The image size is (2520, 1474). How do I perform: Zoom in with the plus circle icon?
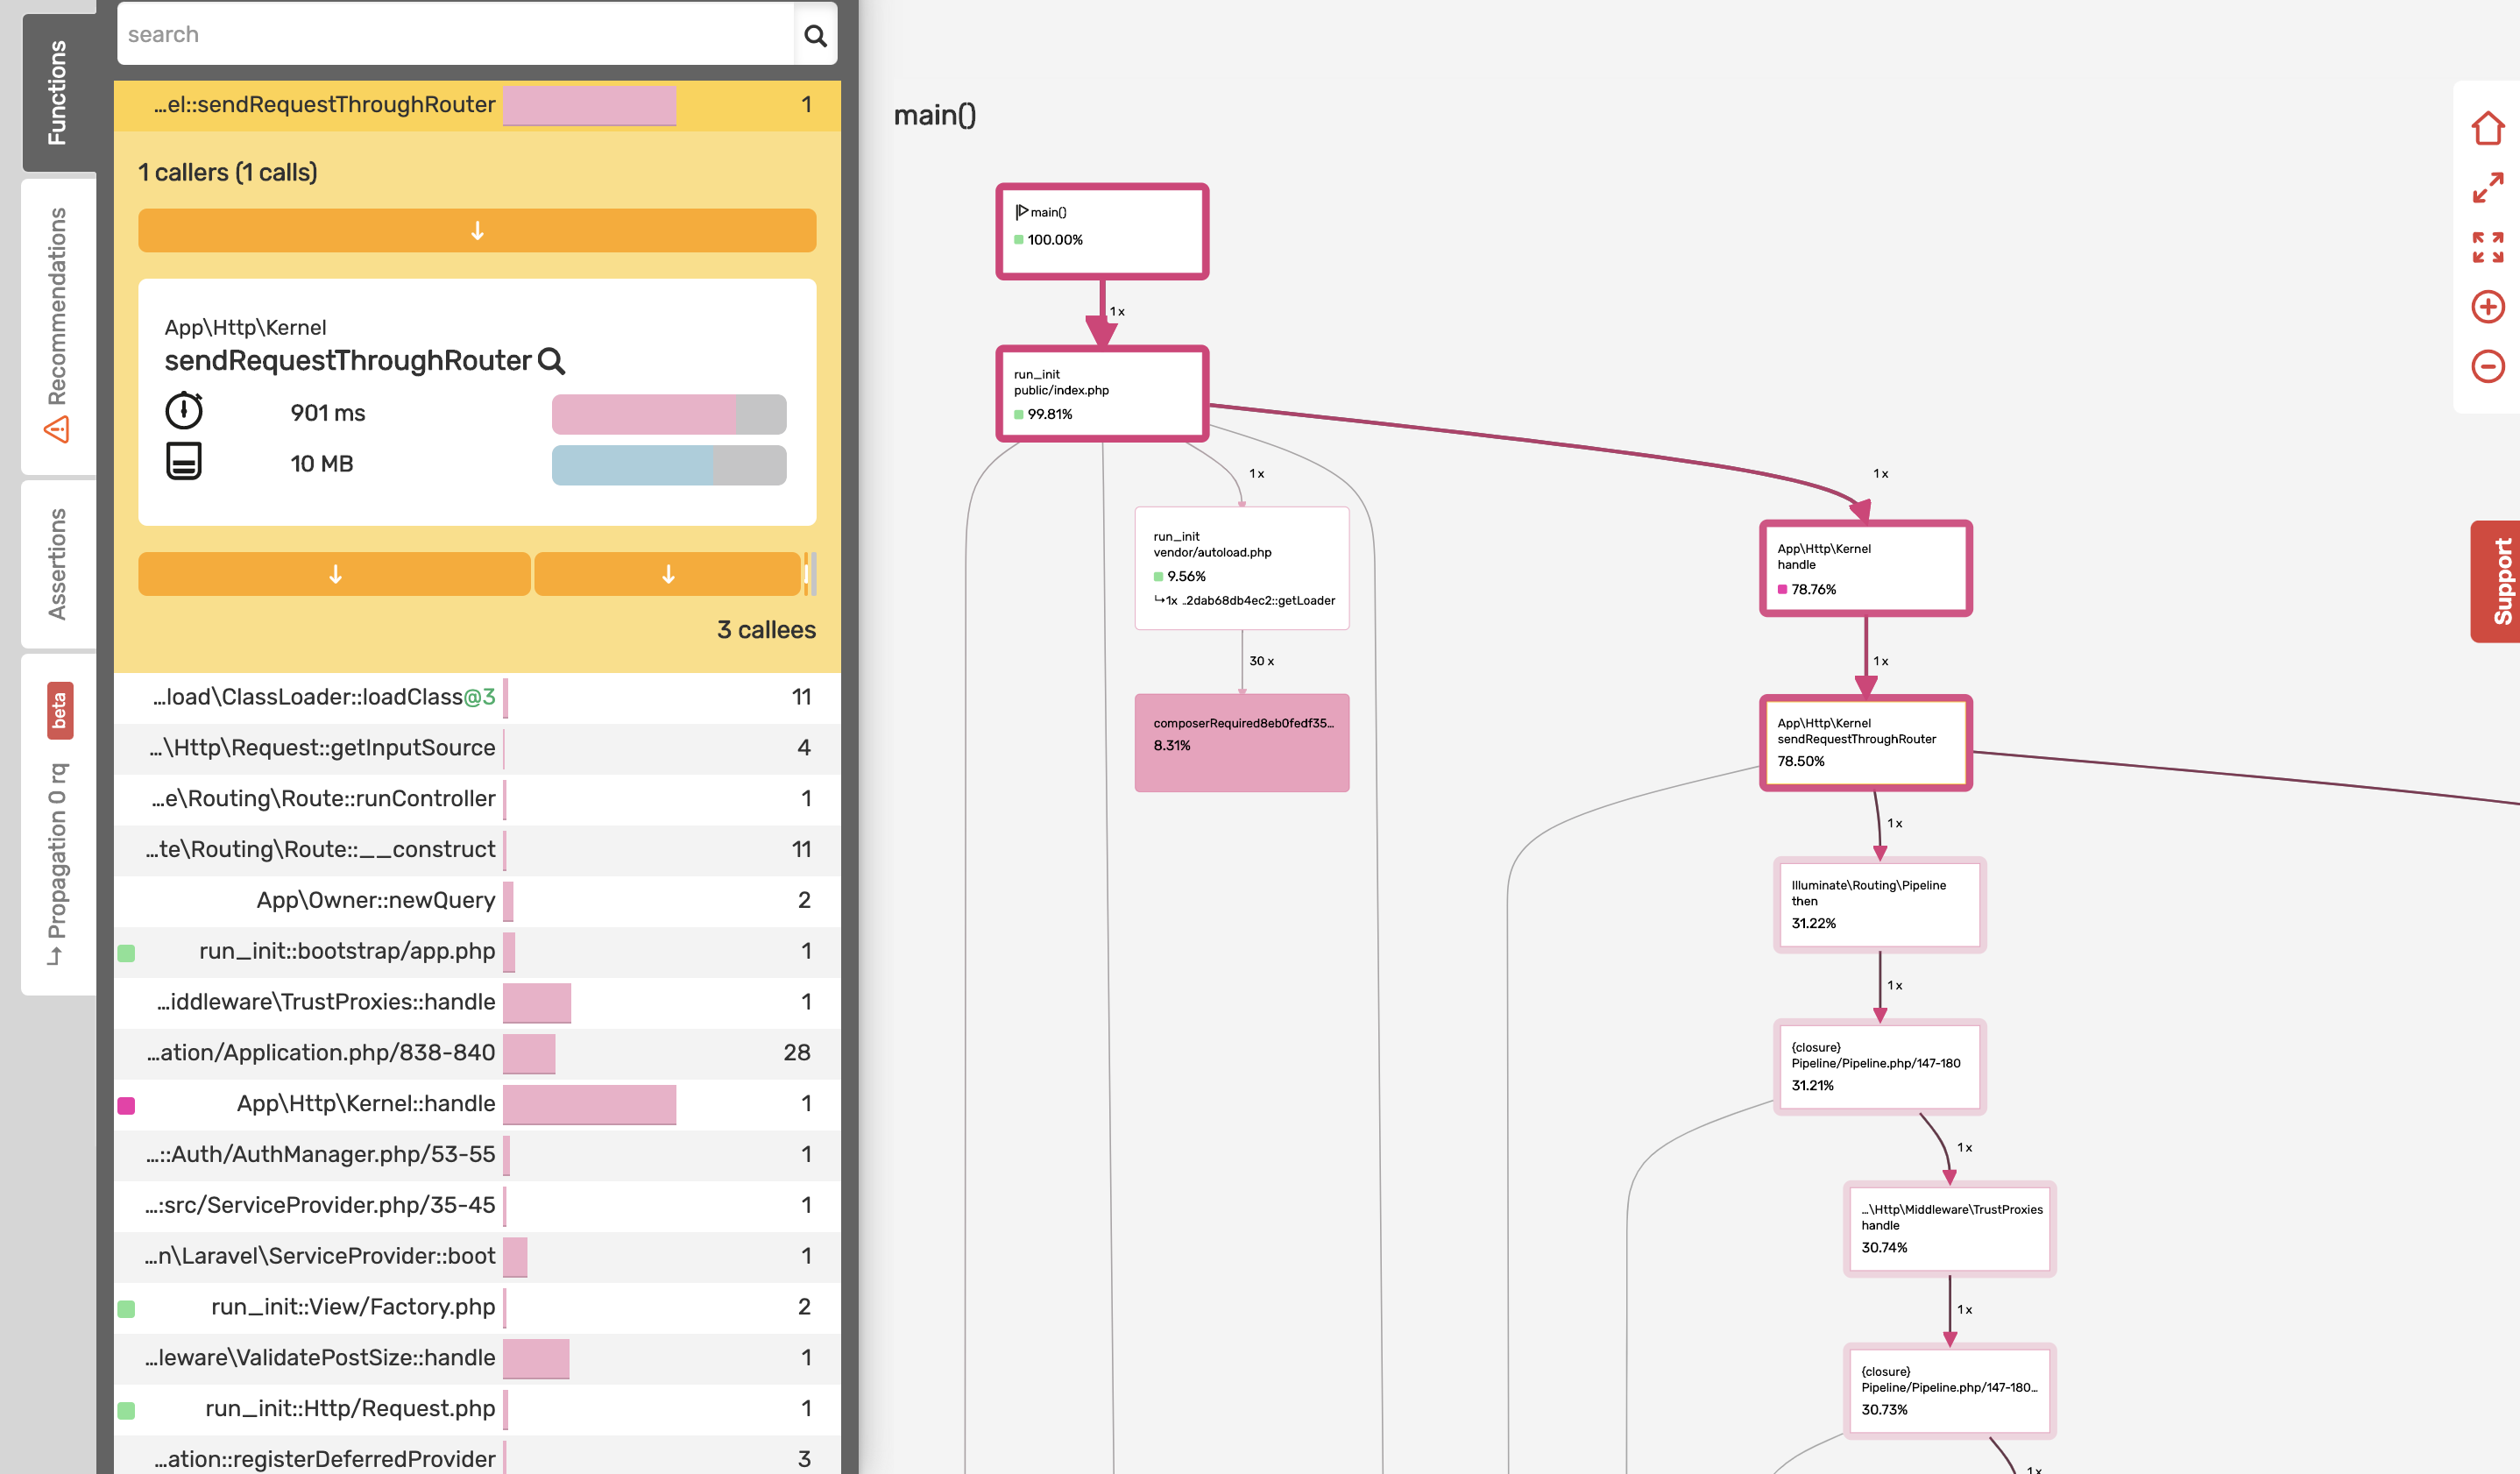(x=2487, y=307)
